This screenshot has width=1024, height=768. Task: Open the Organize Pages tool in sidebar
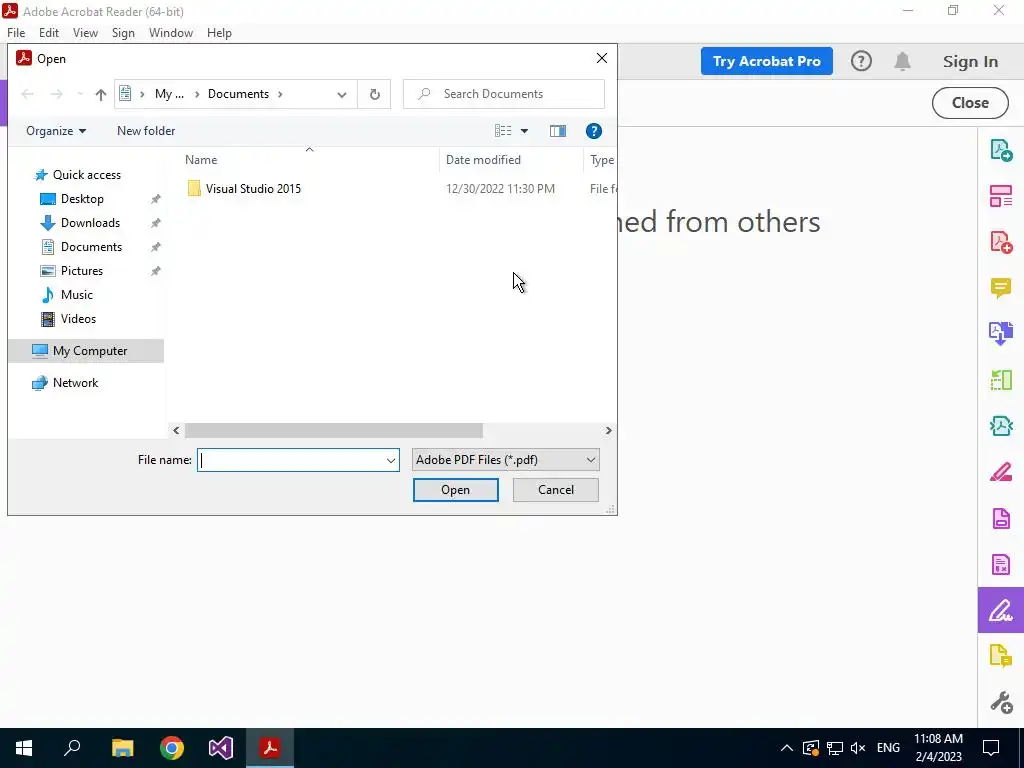(1000, 196)
